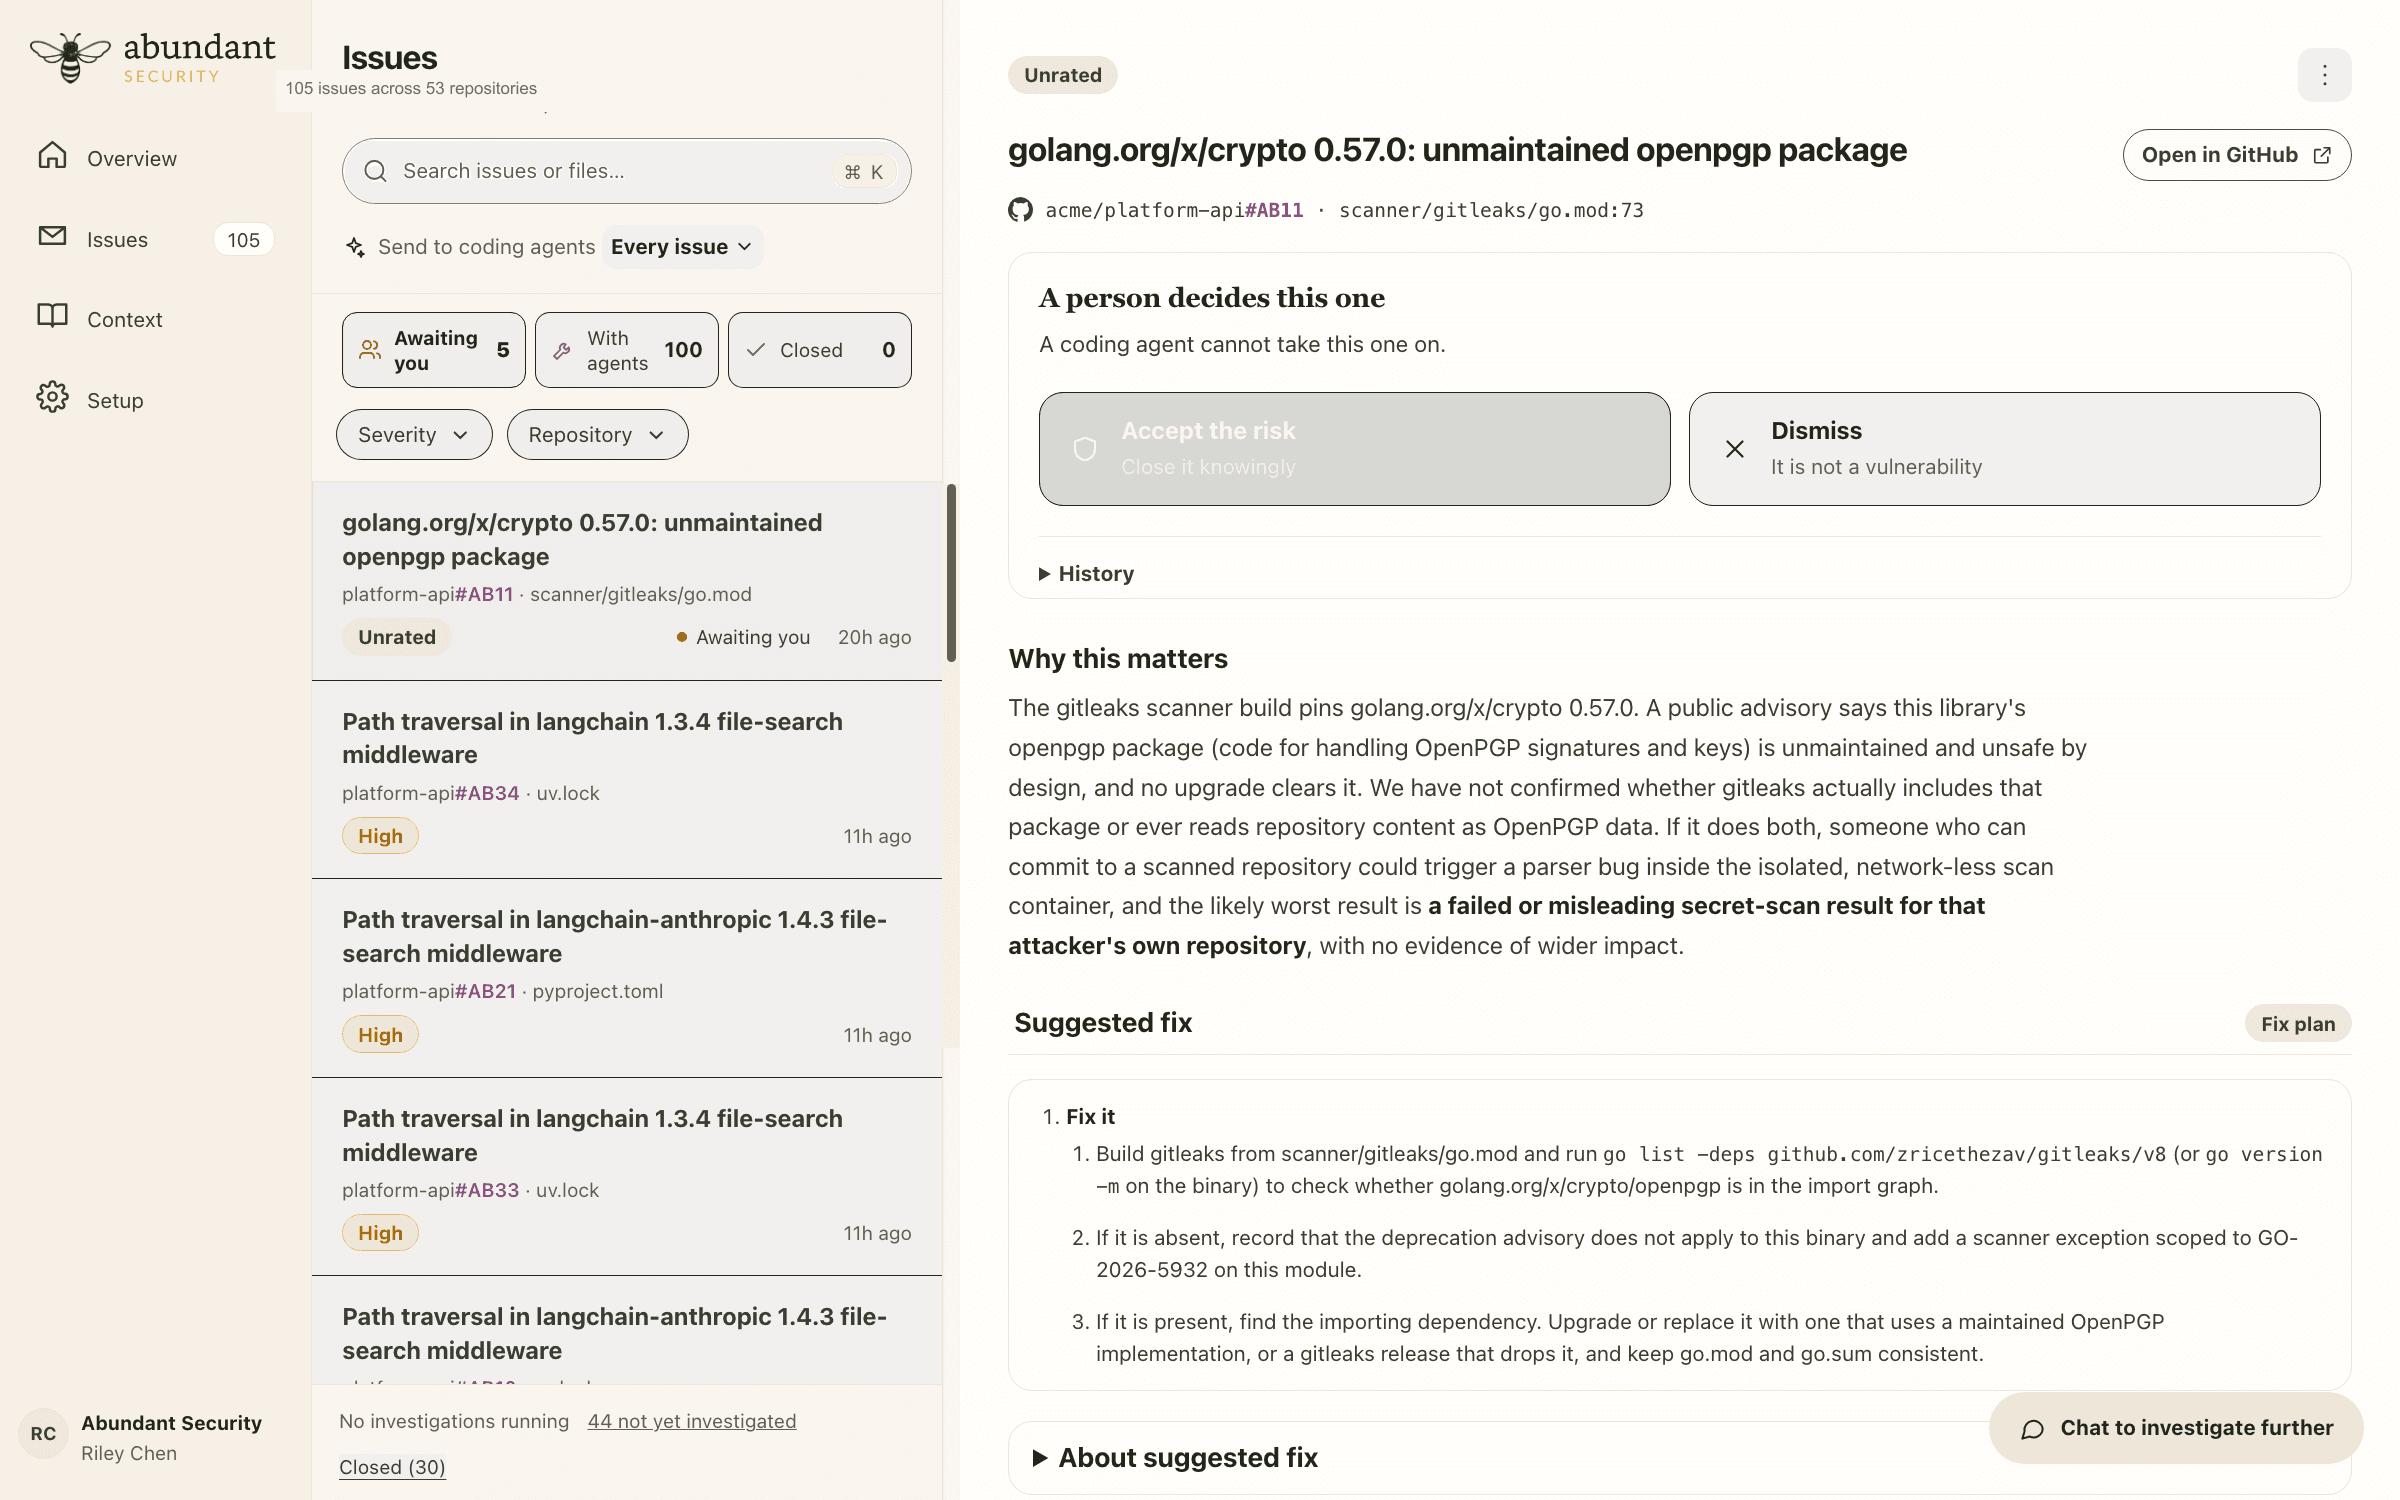Click the X icon on Dismiss
This screenshot has width=2400, height=1500.
pyautogui.click(x=1735, y=449)
